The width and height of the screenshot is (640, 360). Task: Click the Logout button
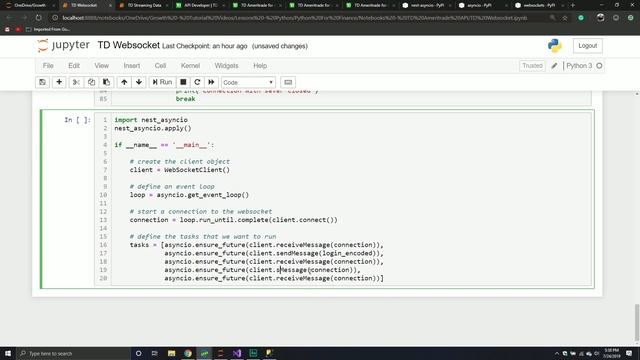(587, 46)
